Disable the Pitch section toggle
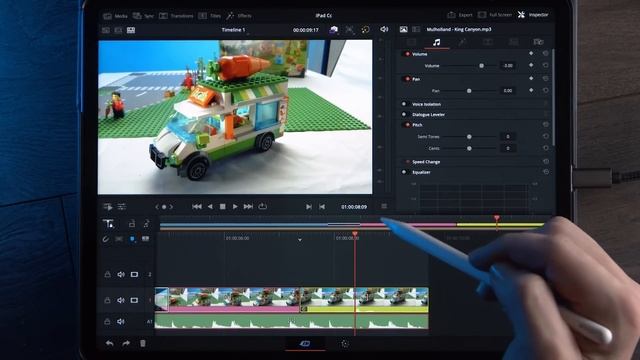 (x=407, y=125)
